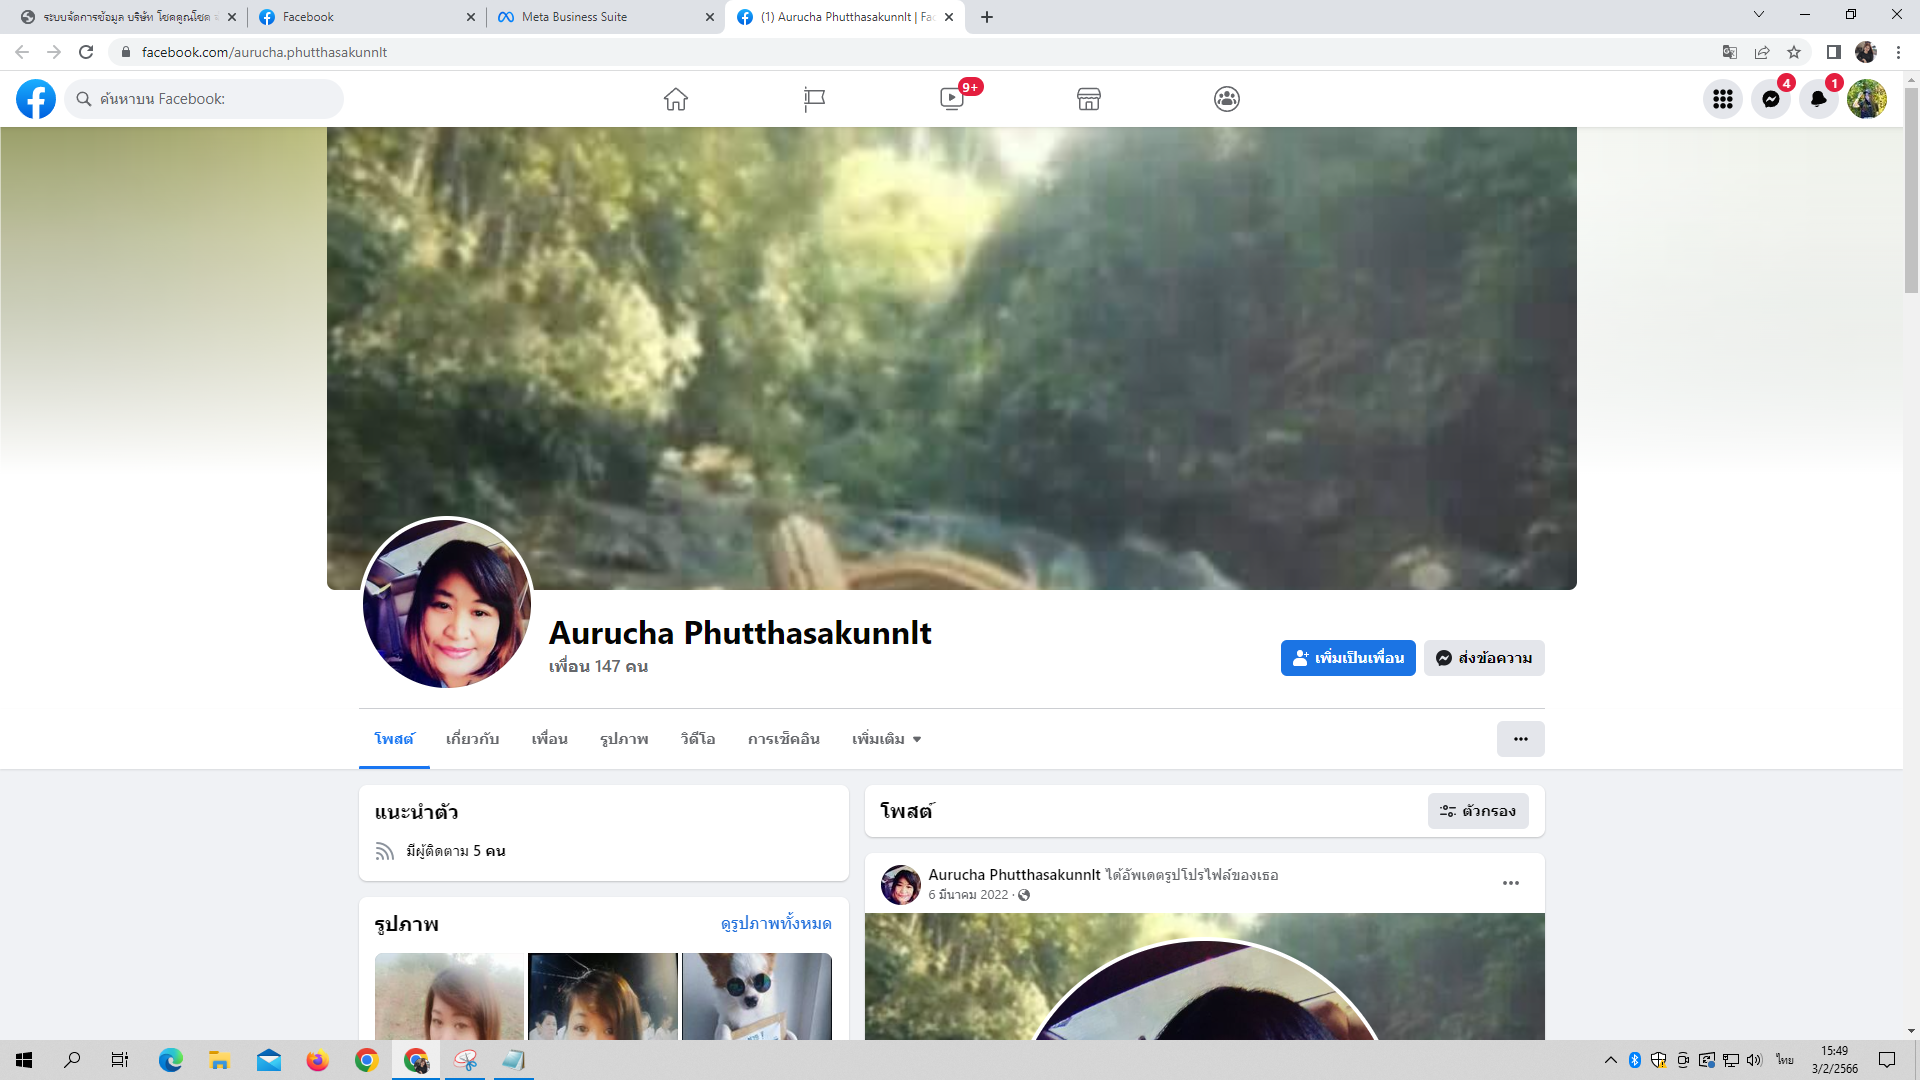This screenshot has width=1920, height=1080.
Task: Click the Facebook logo
Action: 36,99
